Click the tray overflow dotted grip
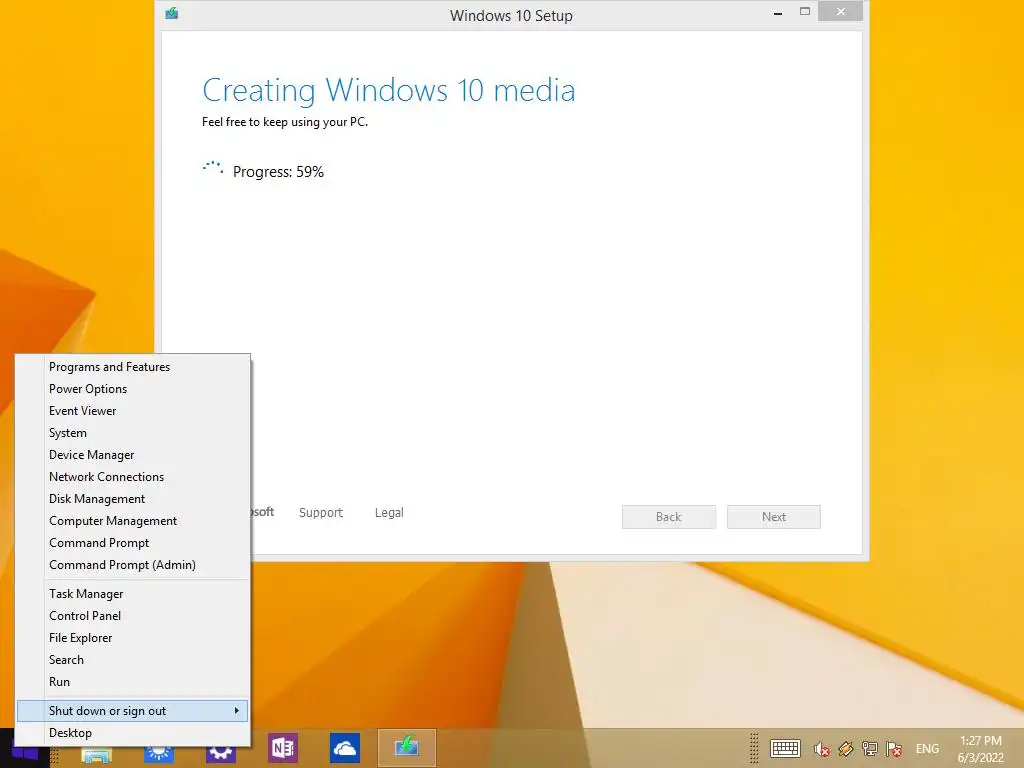 click(x=754, y=748)
